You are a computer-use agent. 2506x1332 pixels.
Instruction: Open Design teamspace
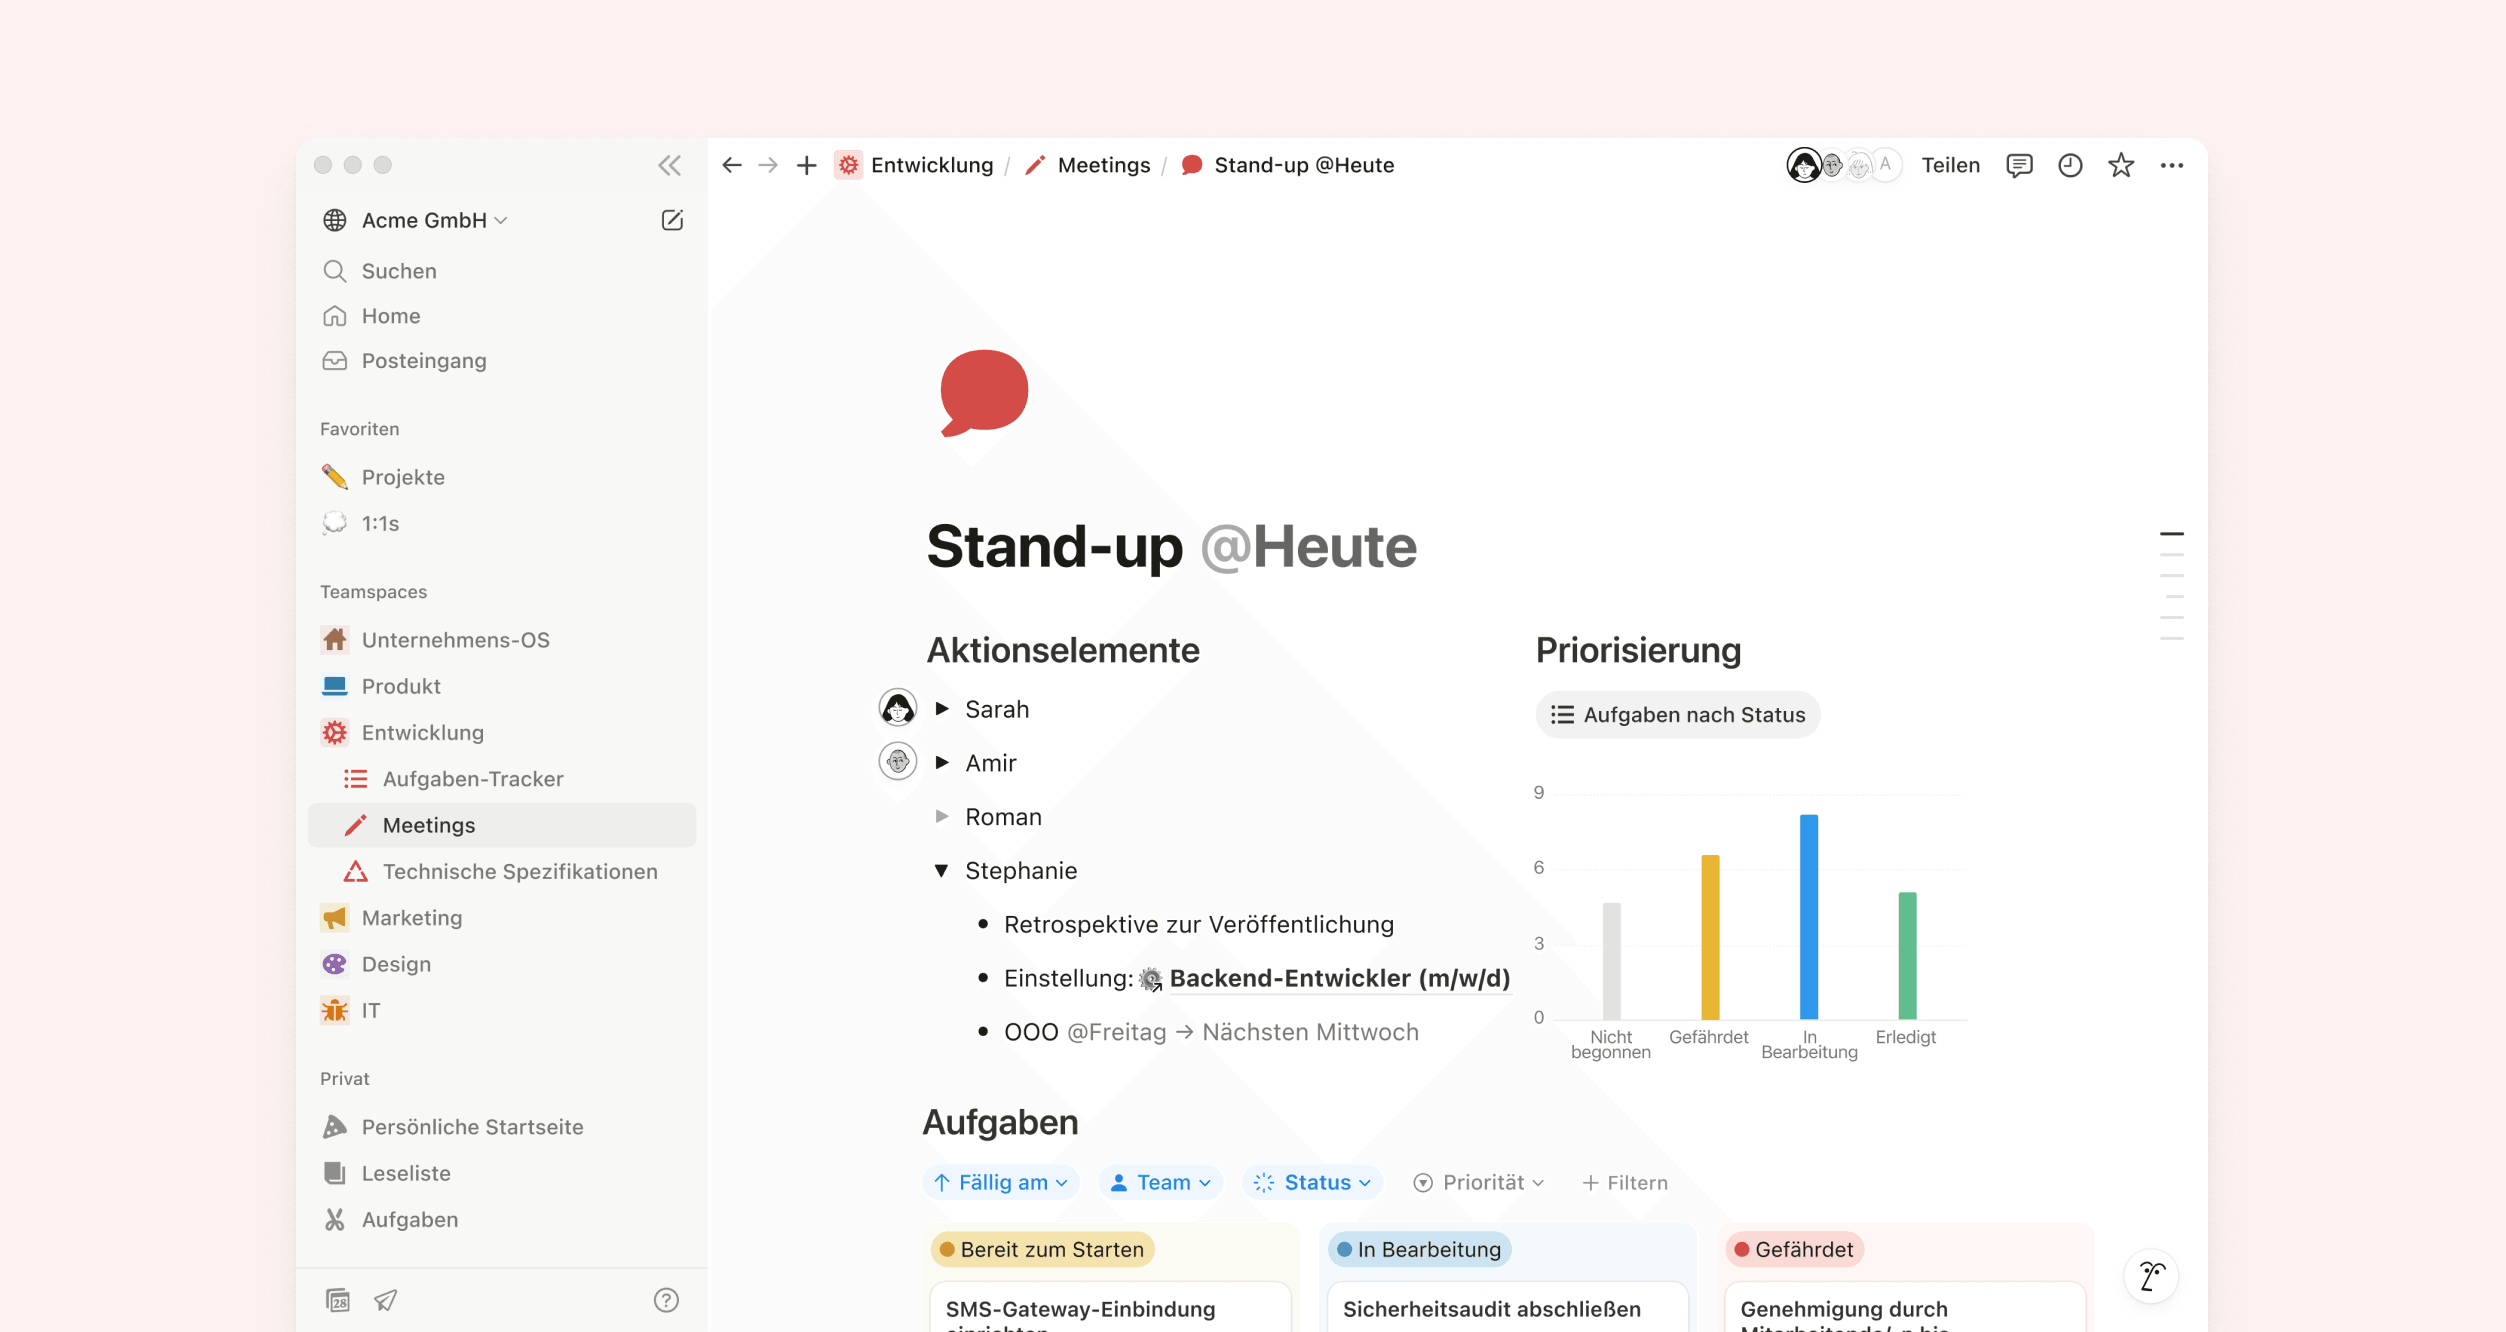pos(501,964)
